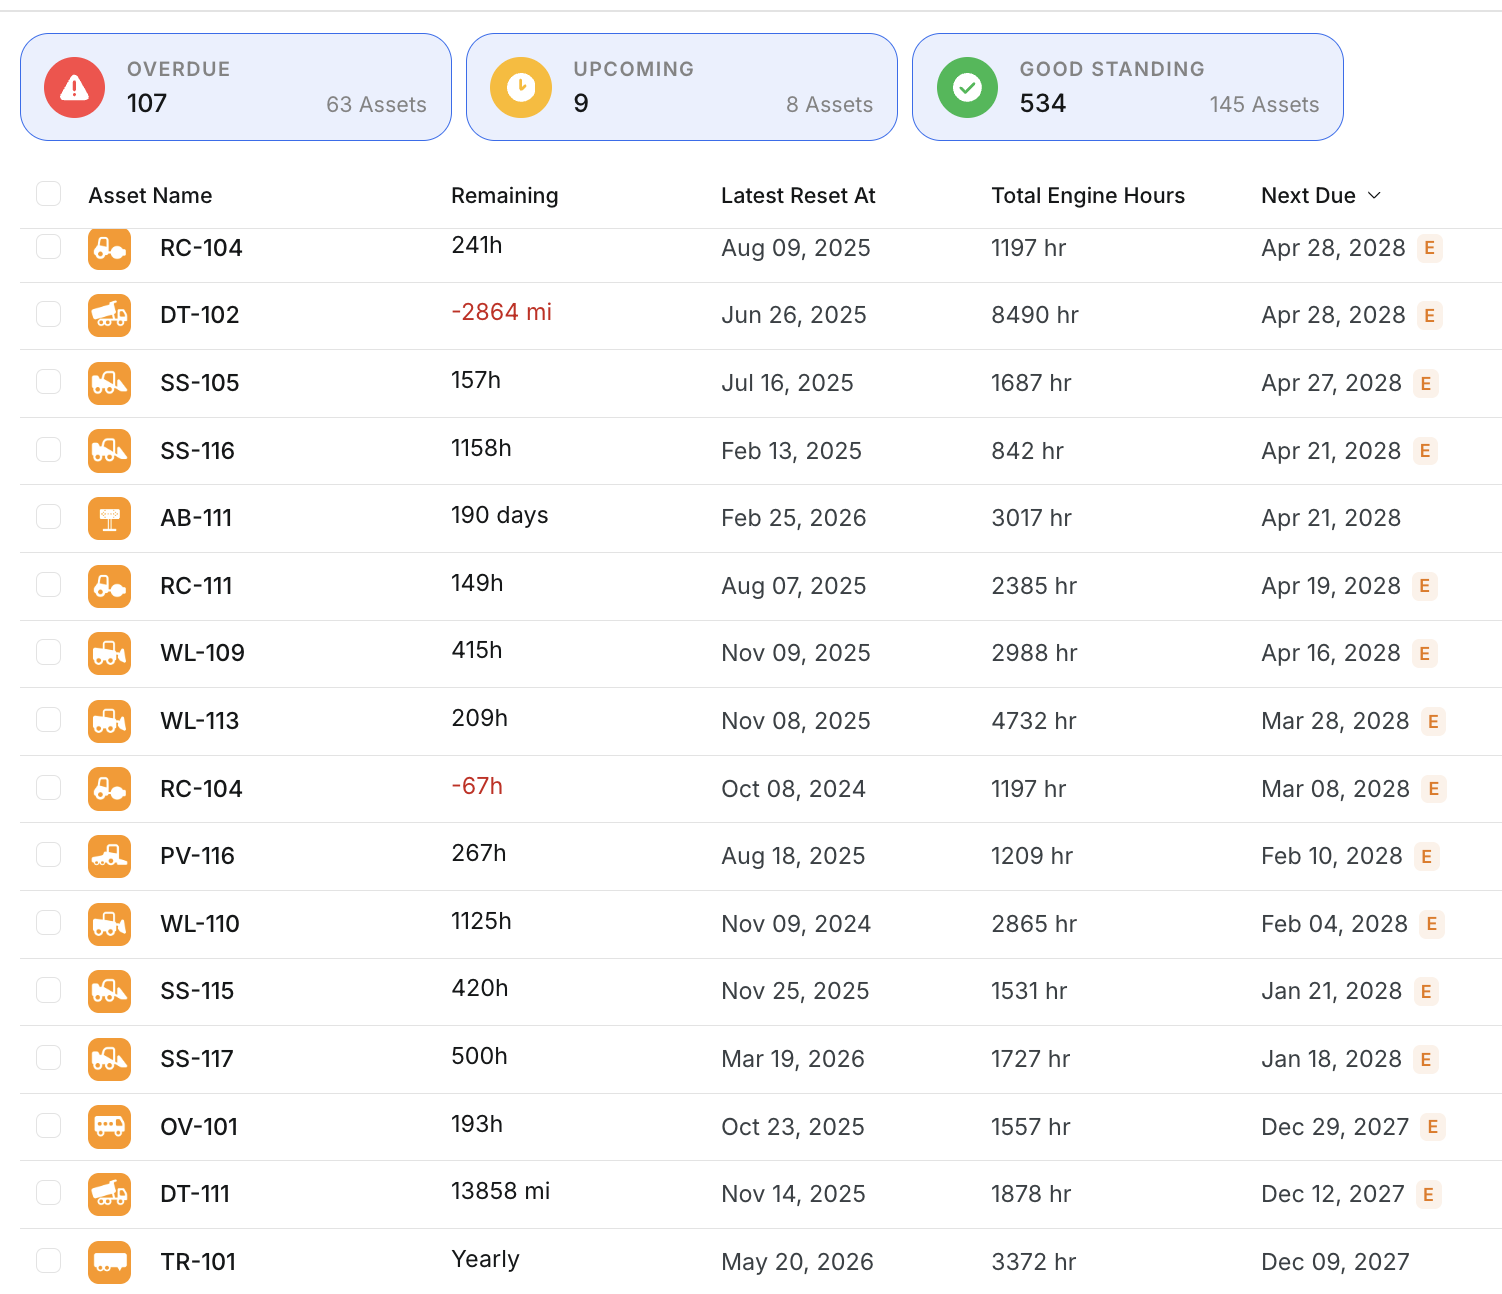The width and height of the screenshot is (1502, 1294).
Task: Toggle the select-all checkbox in table header
Action: click(49, 194)
